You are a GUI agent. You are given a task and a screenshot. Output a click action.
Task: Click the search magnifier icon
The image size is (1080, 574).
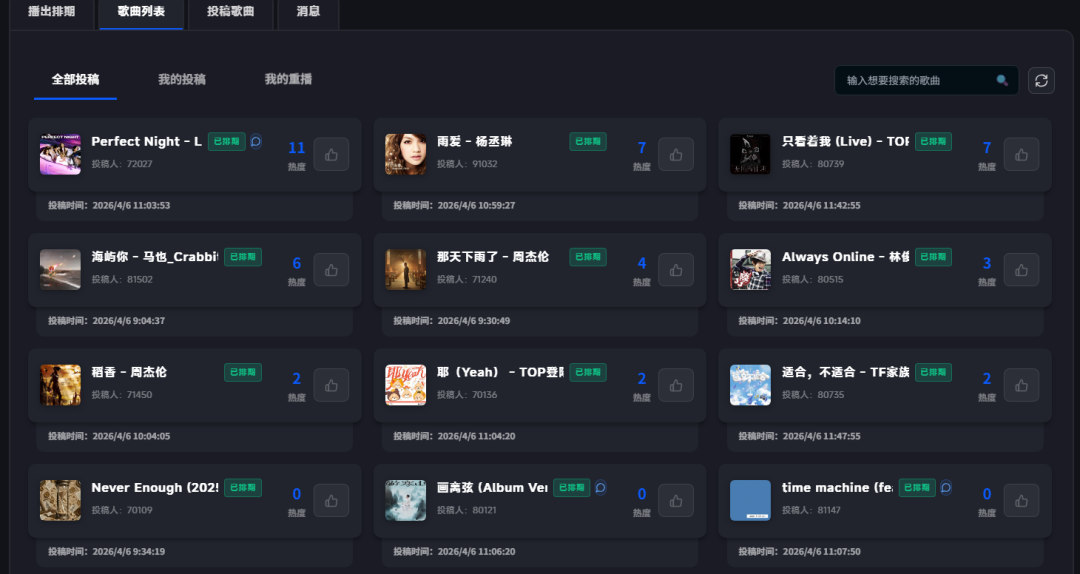pyautogui.click(x=1002, y=81)
